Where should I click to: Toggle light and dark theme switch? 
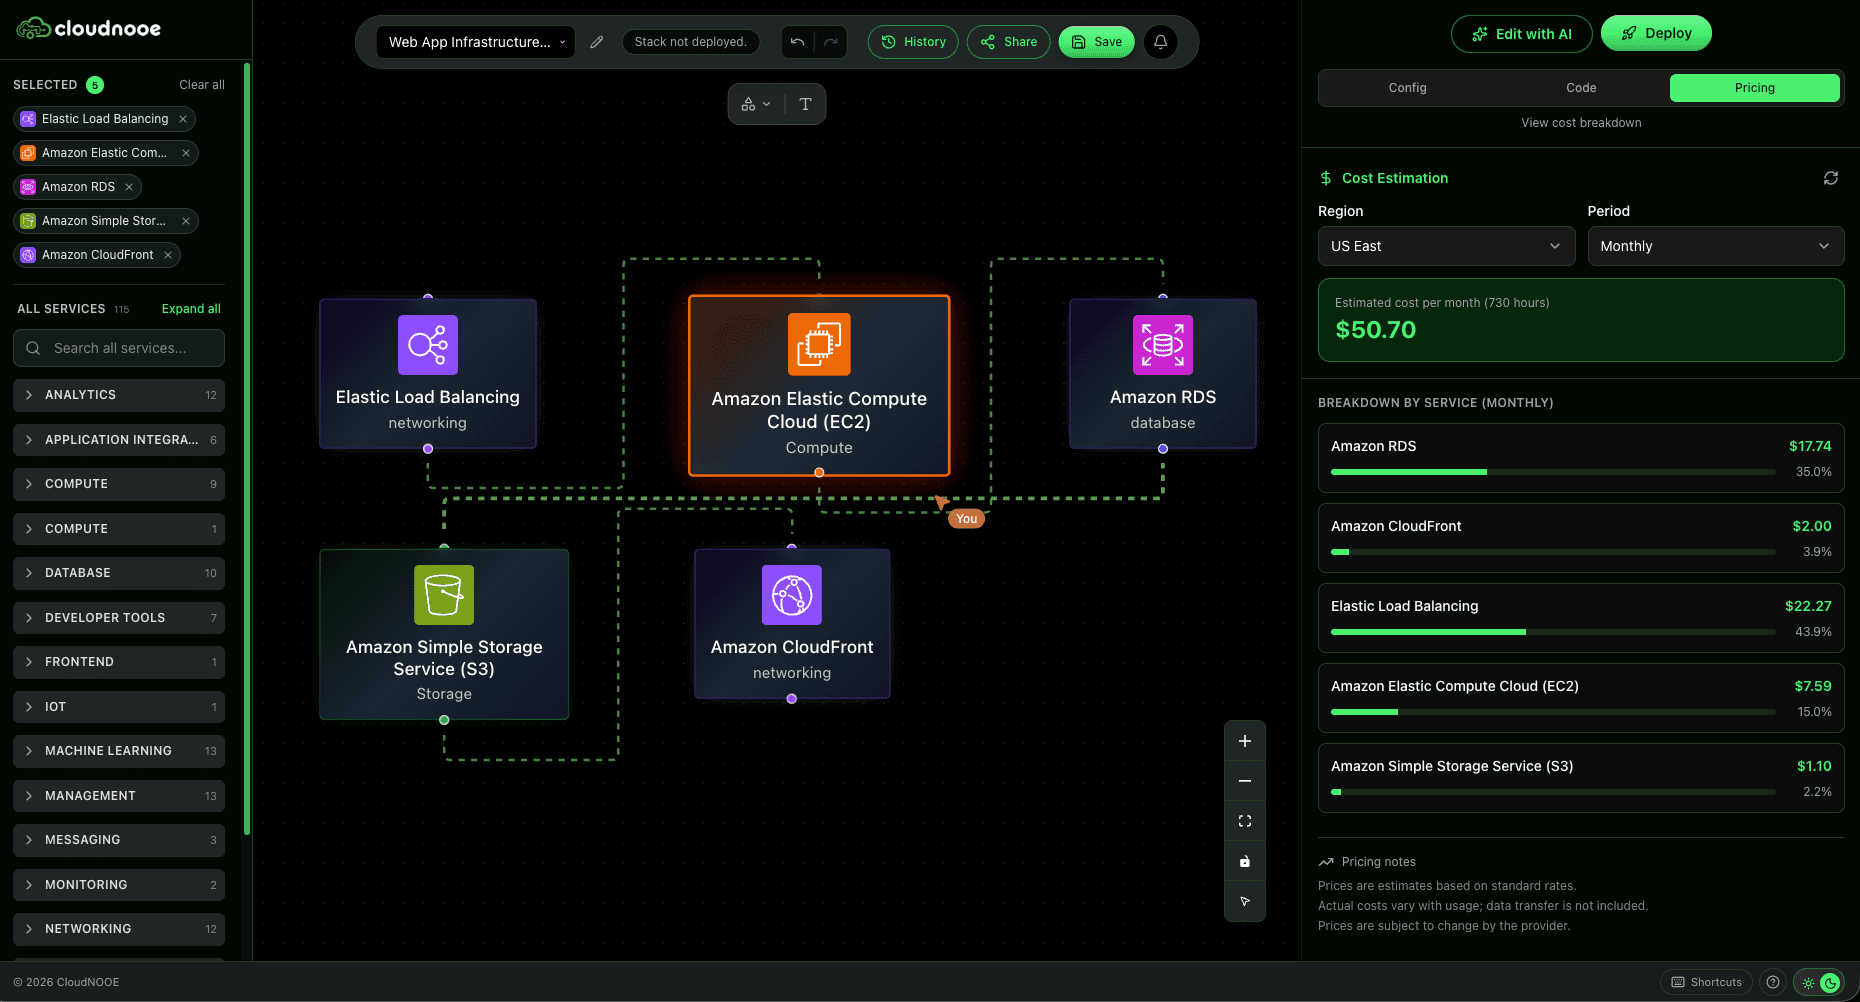1819,982
